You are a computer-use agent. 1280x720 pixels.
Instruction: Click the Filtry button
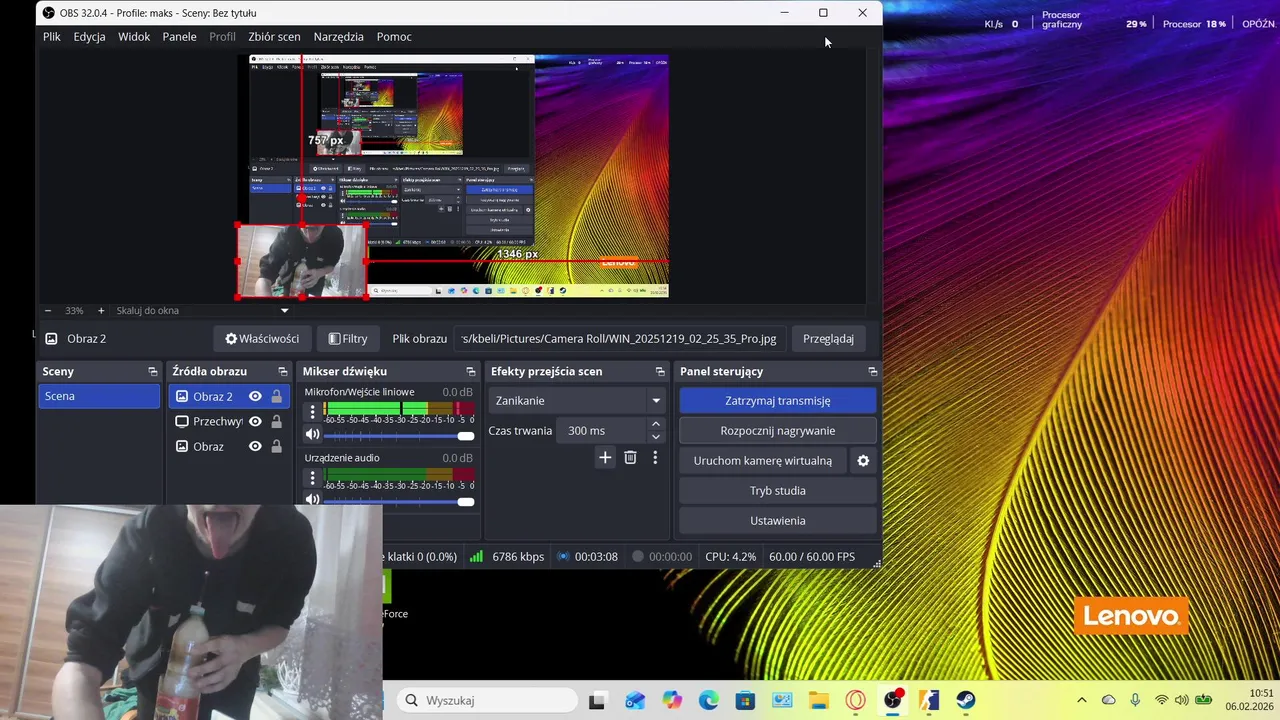coord(348,338)
